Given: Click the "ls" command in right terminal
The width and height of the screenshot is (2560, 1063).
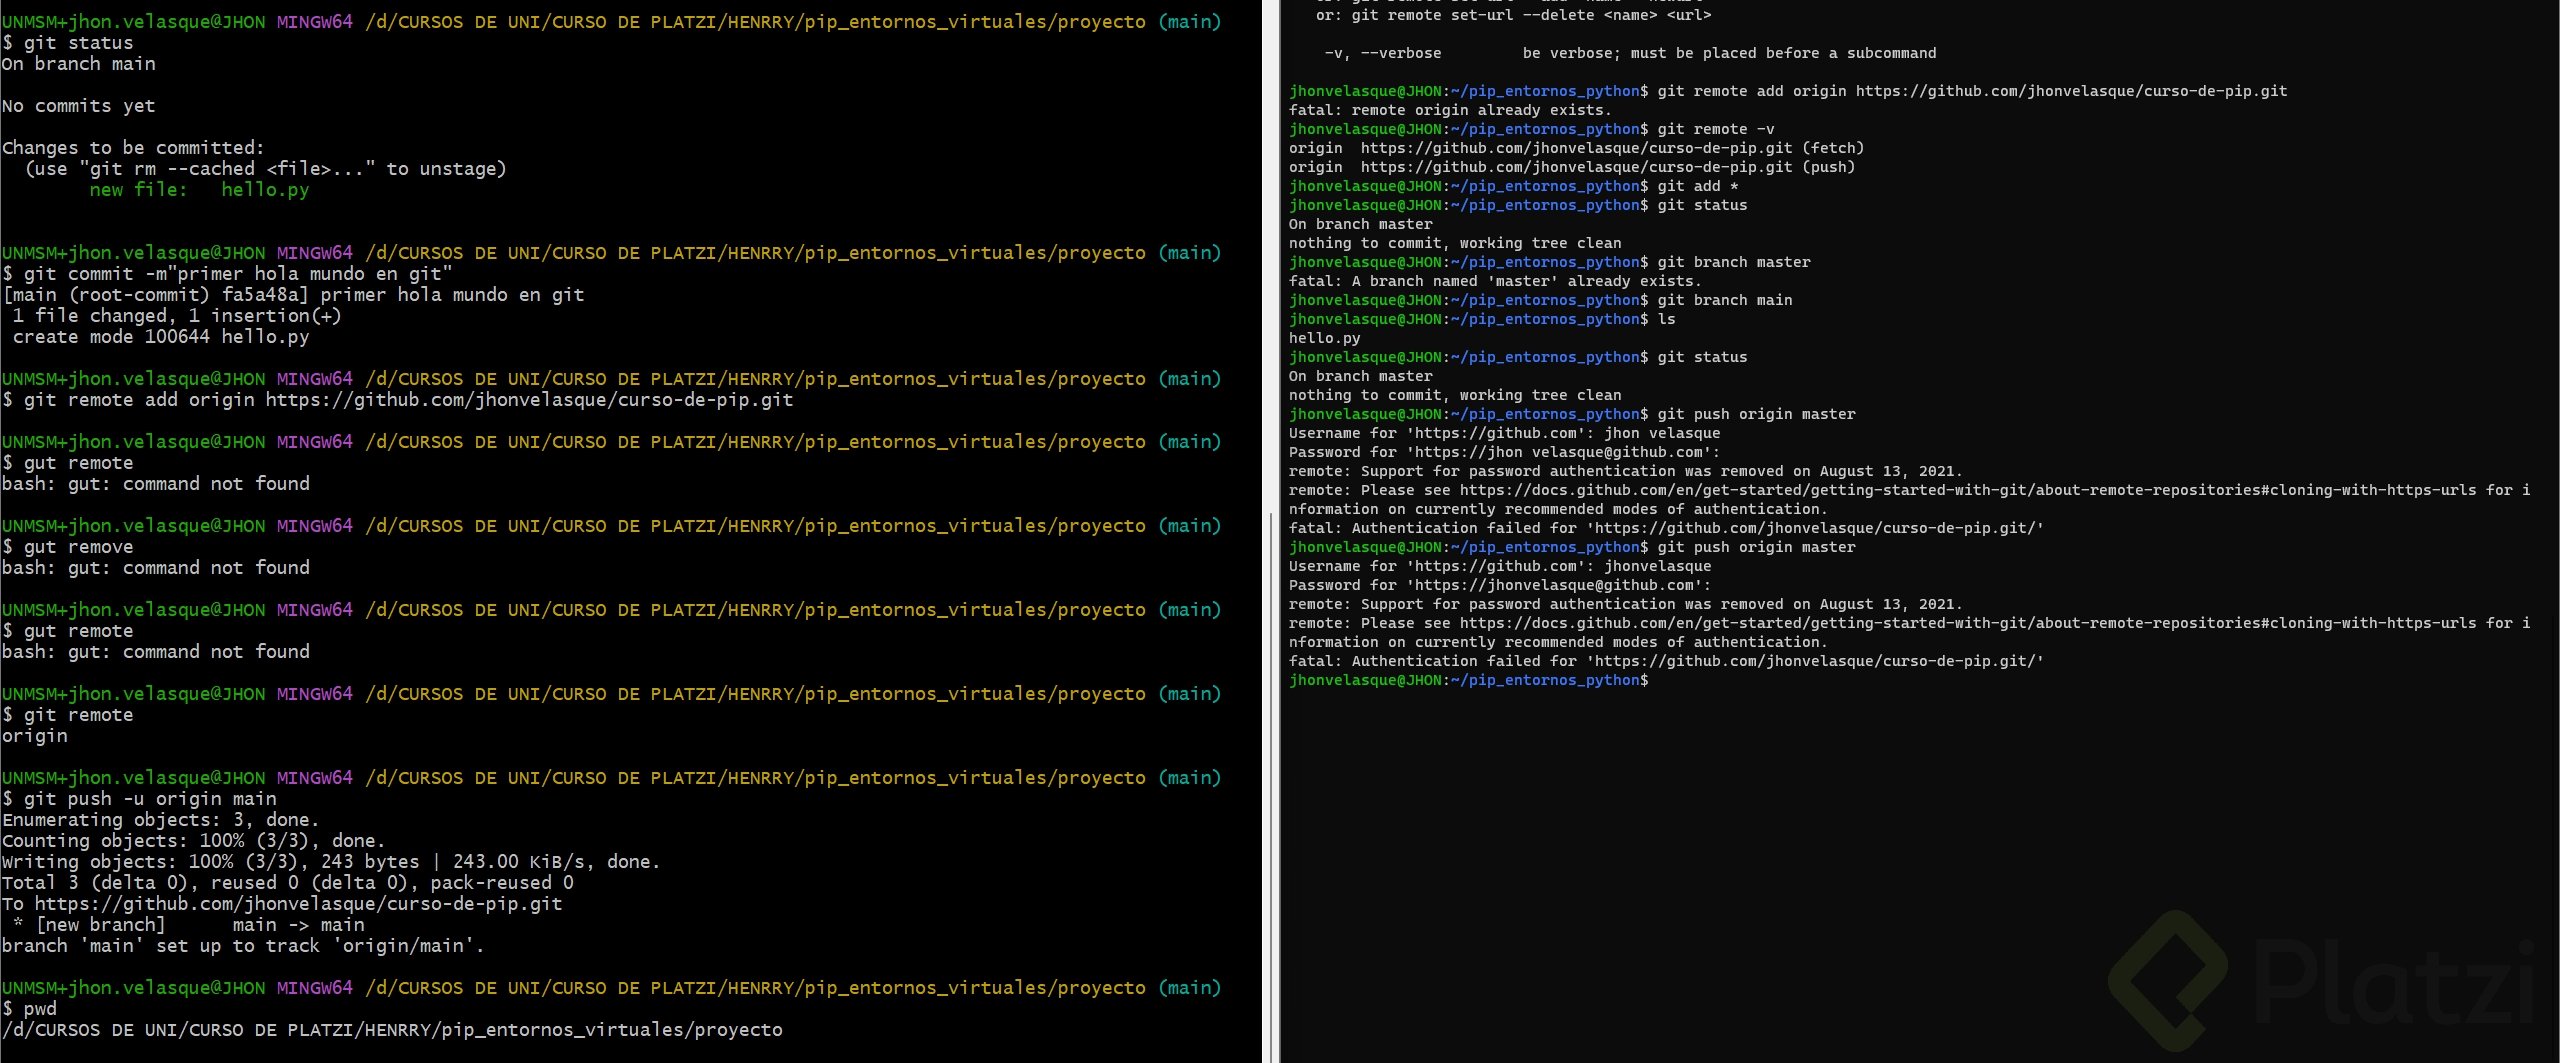Looking at the screenshot, I should (1666, 319).
